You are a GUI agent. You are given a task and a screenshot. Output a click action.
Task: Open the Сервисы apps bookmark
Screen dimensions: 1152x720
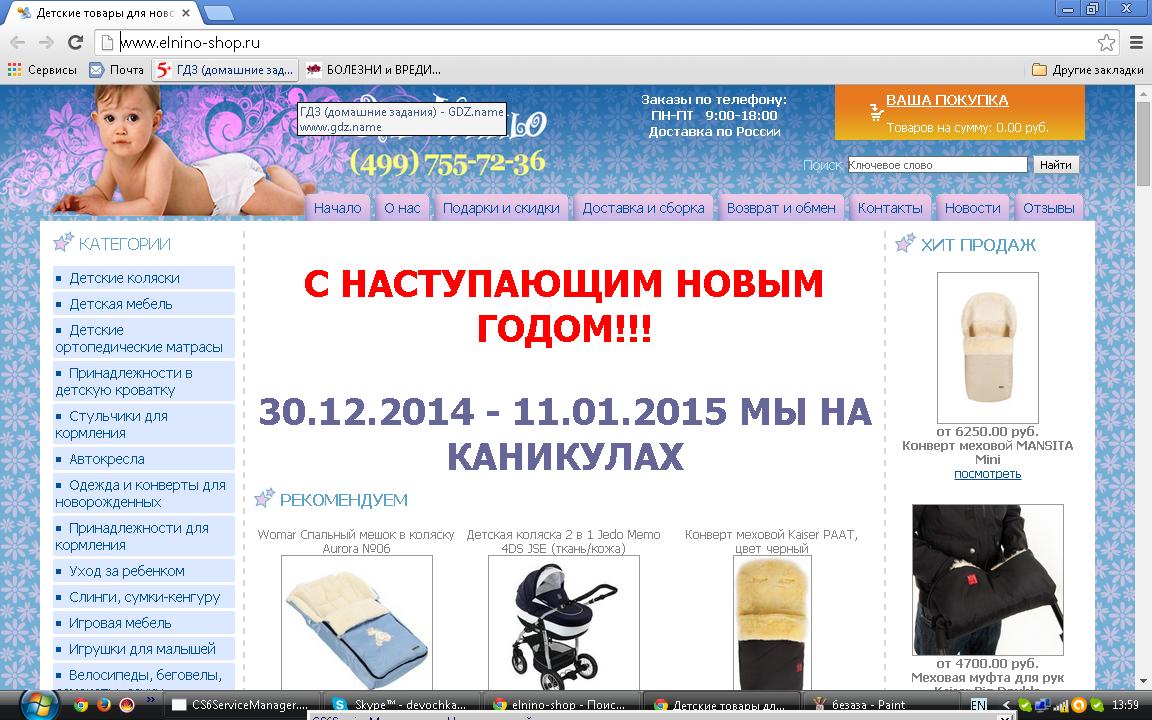42,70
